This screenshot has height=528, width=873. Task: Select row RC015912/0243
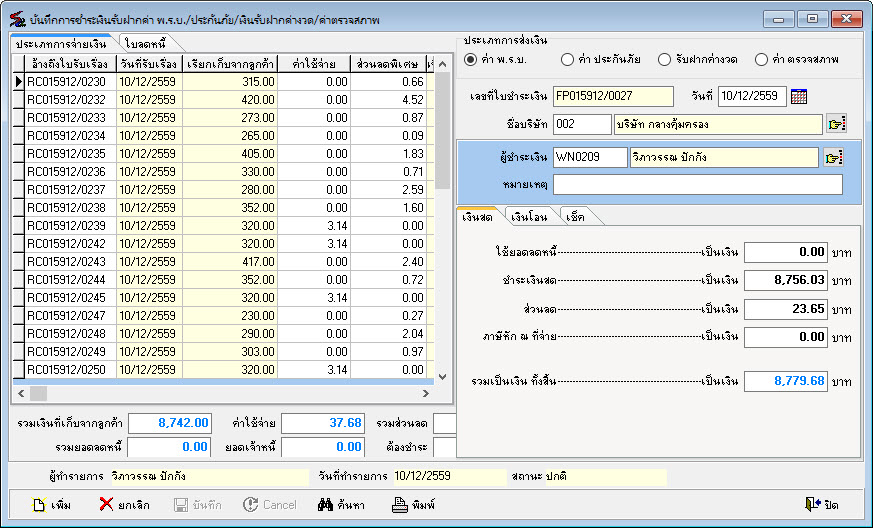pos(225,262)
